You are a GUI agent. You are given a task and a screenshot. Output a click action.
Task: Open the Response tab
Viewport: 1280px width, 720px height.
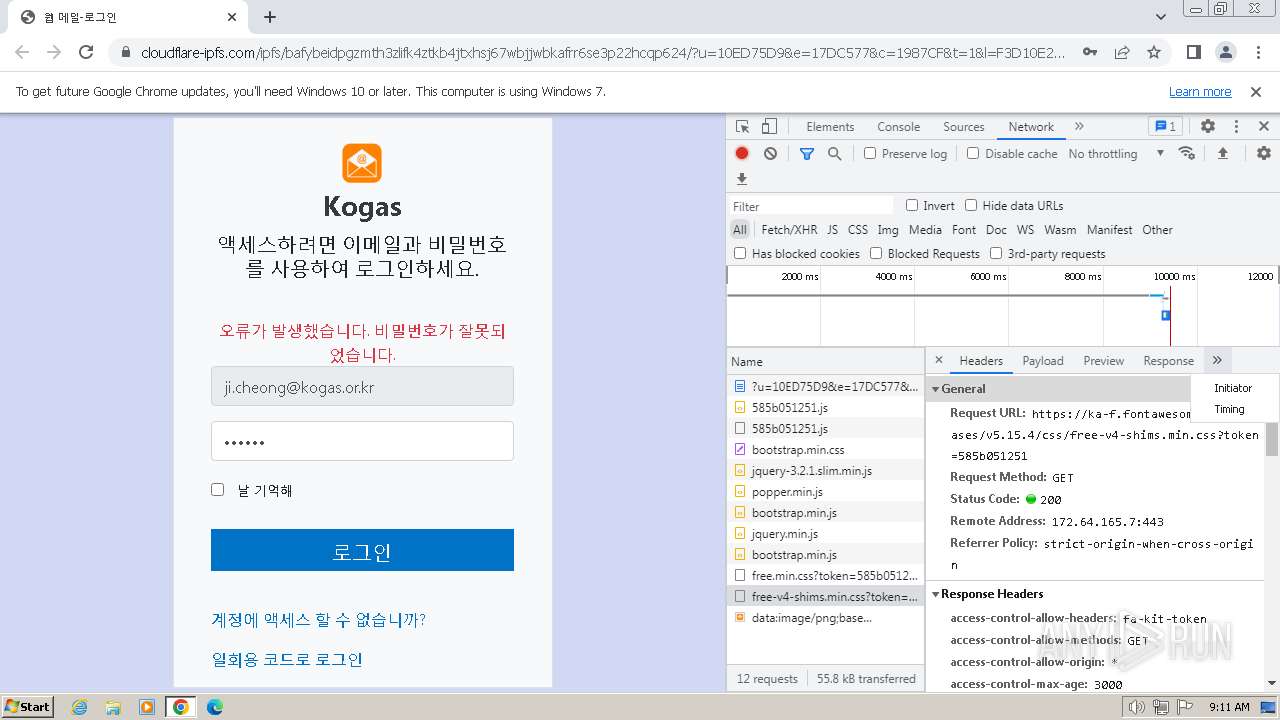pyautogui.click(x=1168, y=360)
